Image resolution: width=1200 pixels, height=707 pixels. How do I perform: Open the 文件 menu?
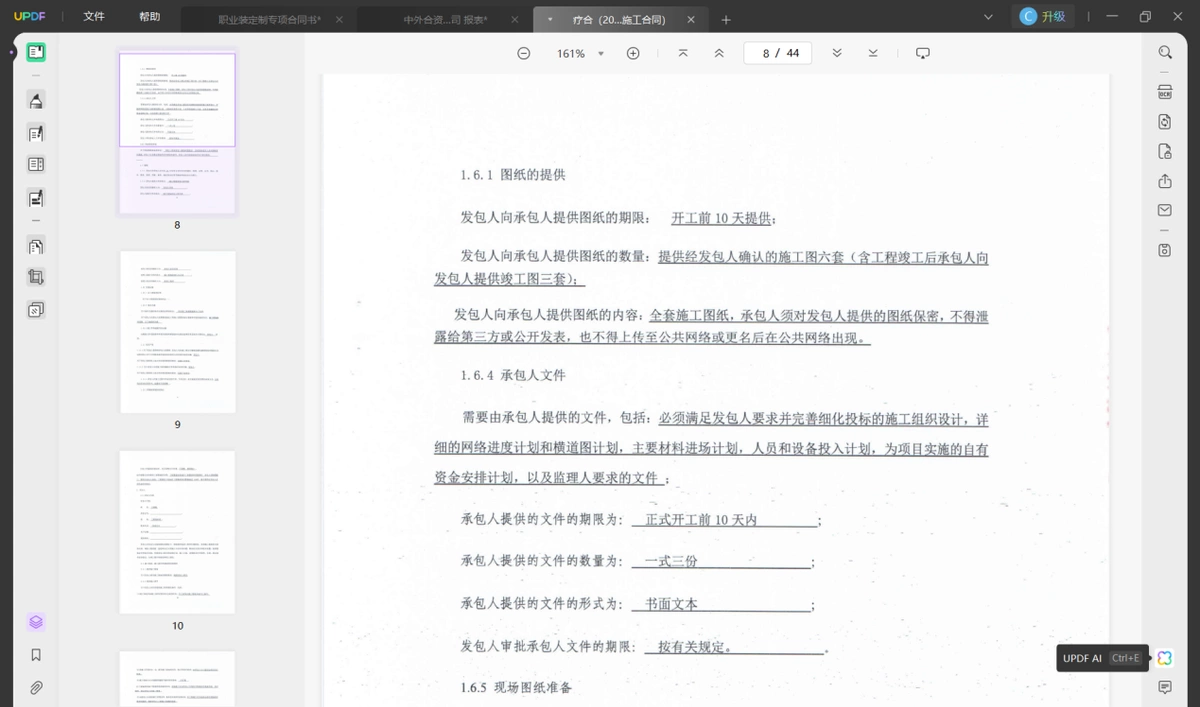[x=94, y=17]
